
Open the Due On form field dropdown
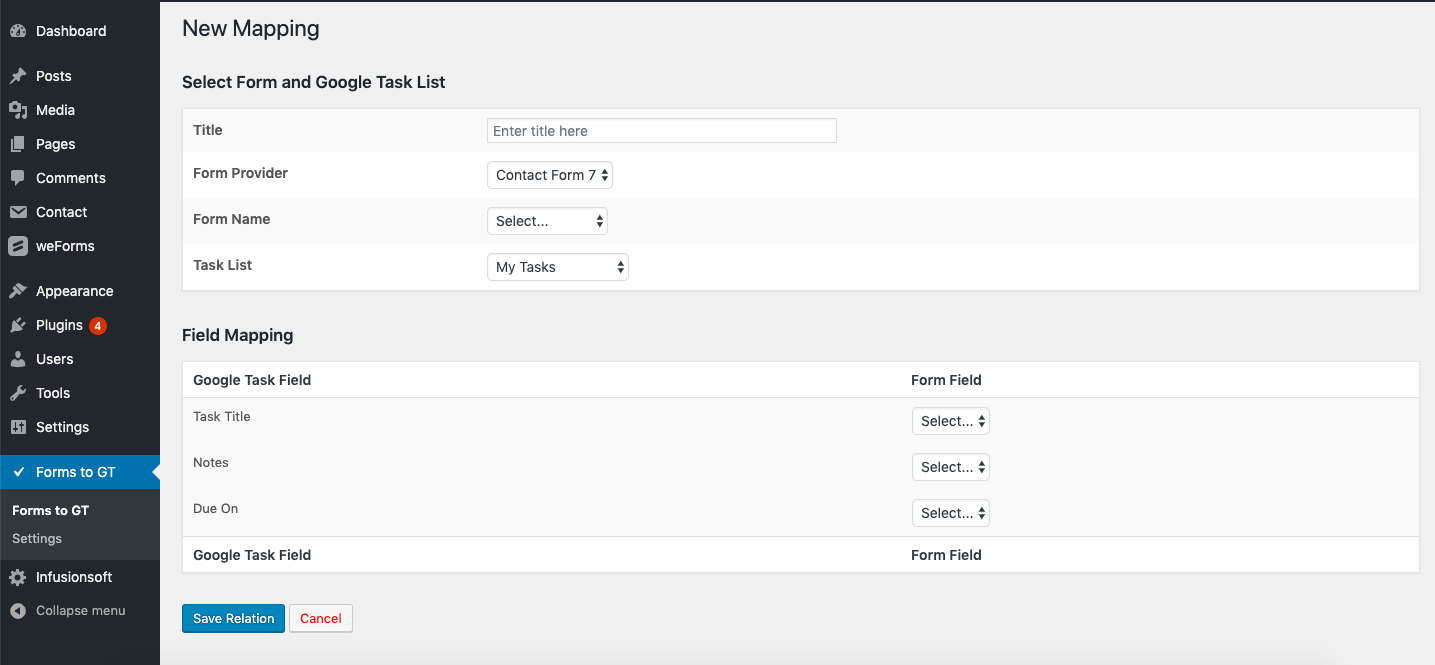point(951,513)
